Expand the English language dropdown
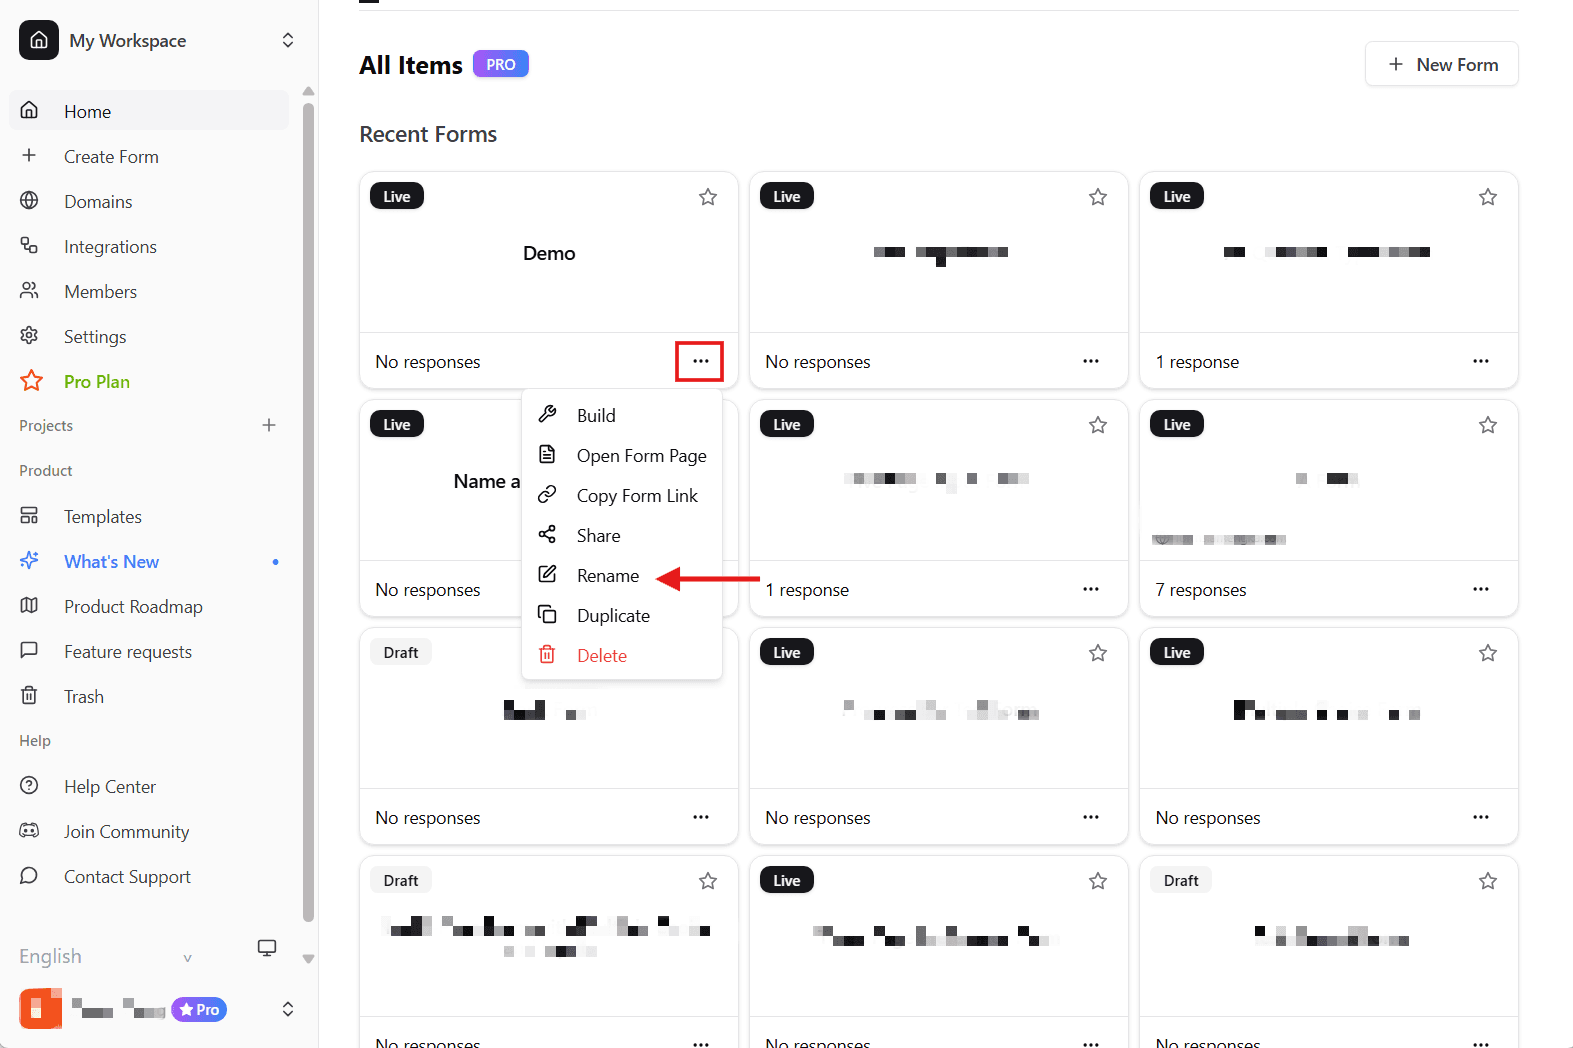The height and width of the screenshot is (1048, 1573). (188, 957)
